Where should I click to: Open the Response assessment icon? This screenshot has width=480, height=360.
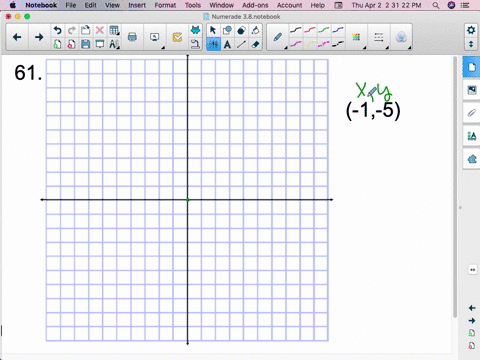(177, 37)
